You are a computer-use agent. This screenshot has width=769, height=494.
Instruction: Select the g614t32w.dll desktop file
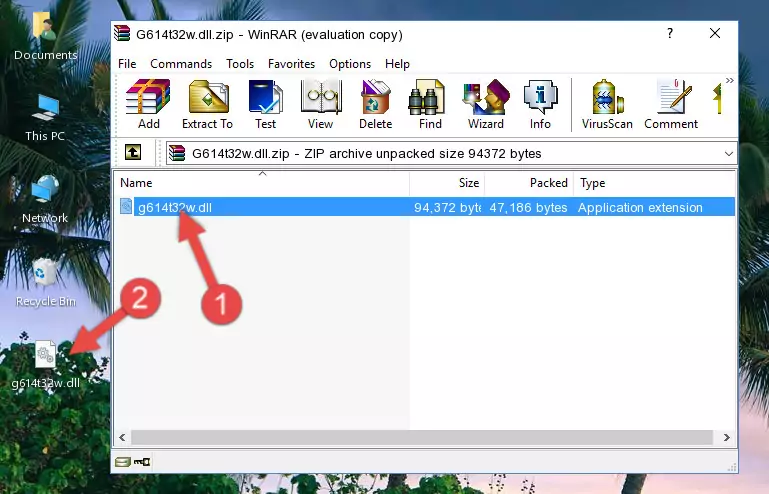click(x=45, y=365)
